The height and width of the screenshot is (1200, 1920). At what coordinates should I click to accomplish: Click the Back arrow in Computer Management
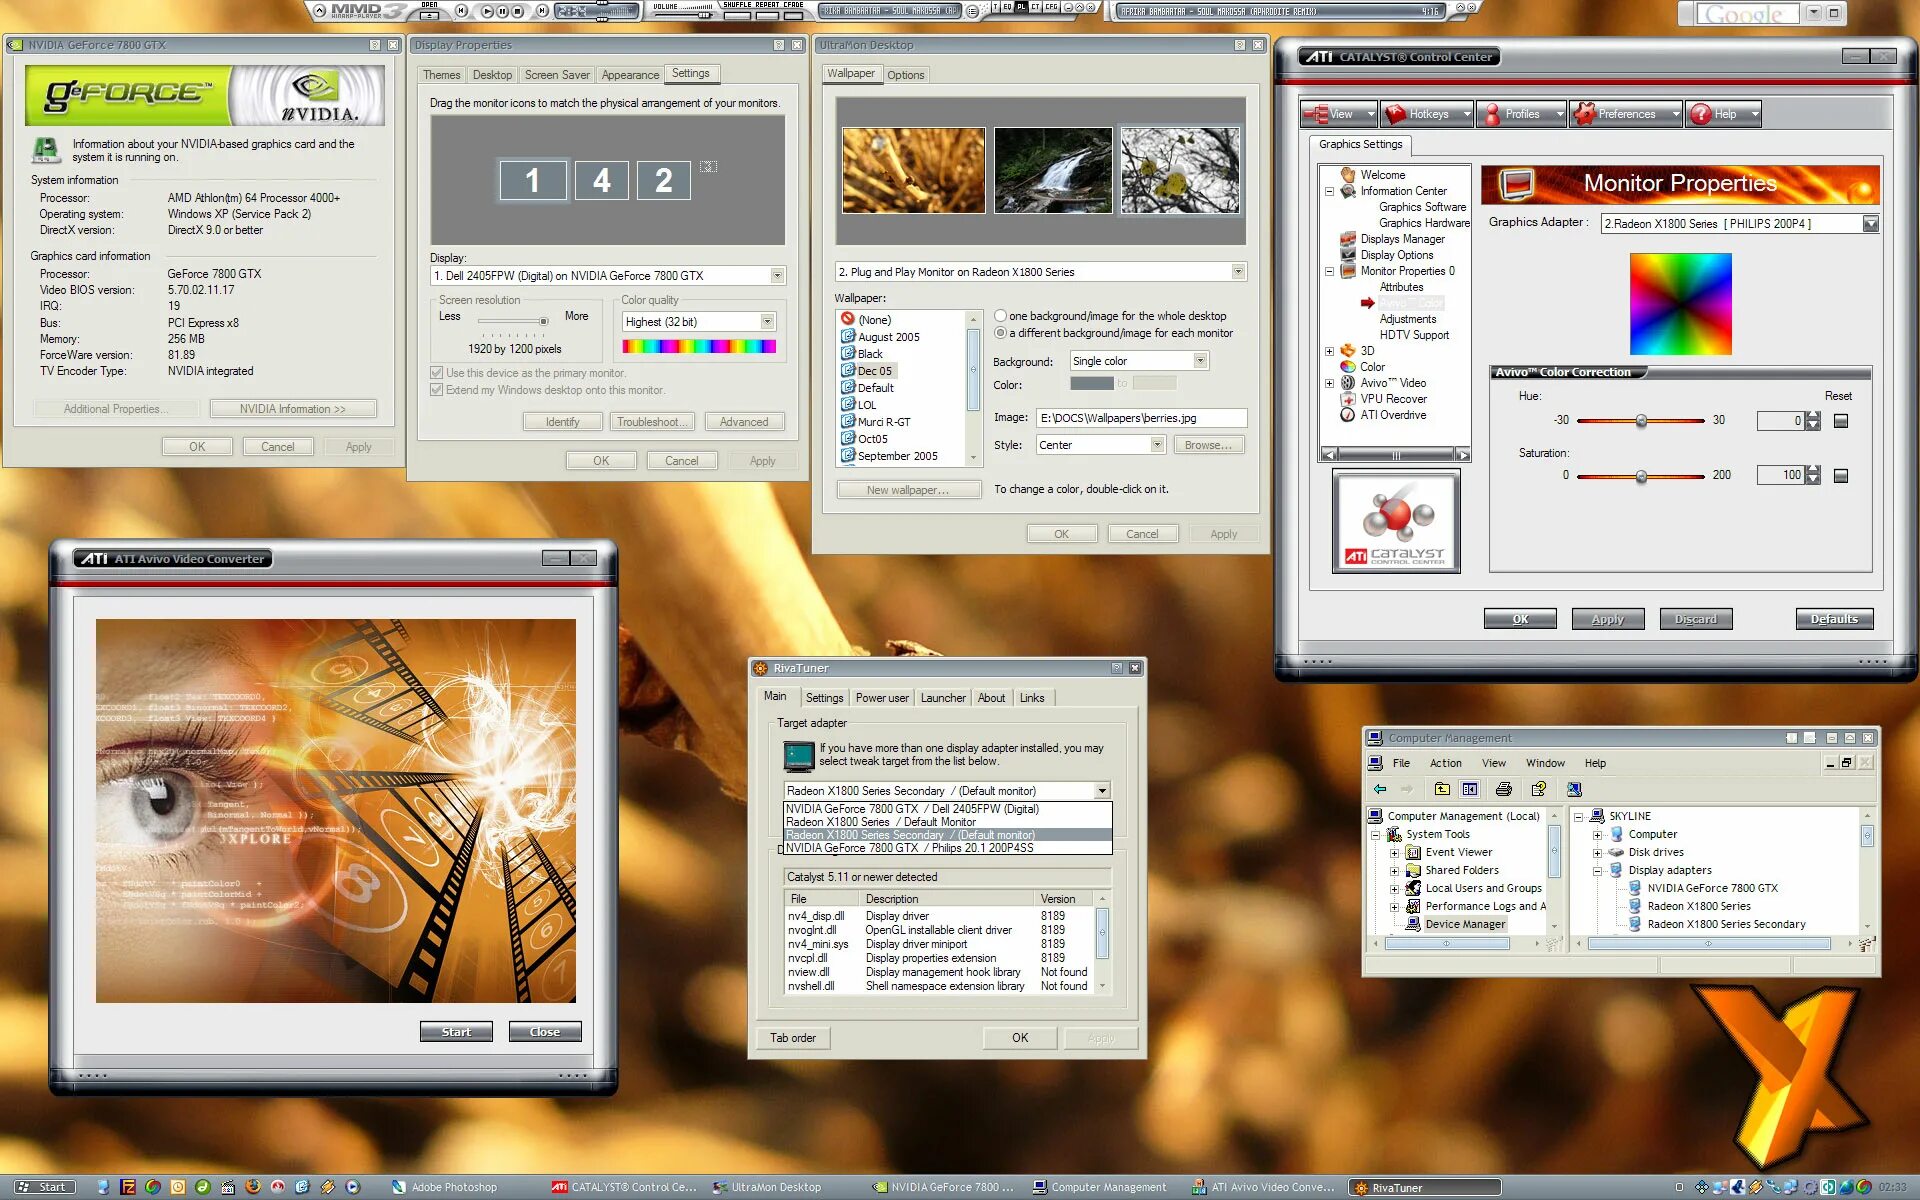(1380, 789)
